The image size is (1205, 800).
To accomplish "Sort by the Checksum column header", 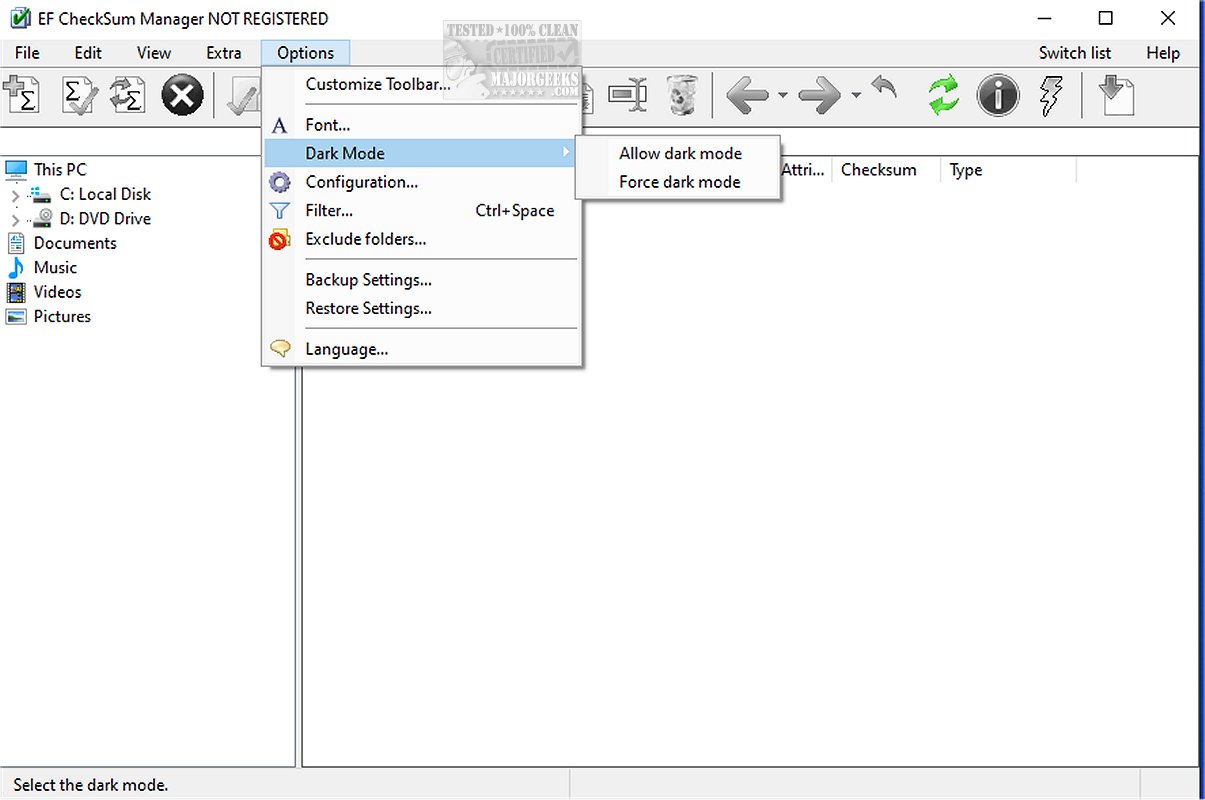I will [x=886, y=170].
